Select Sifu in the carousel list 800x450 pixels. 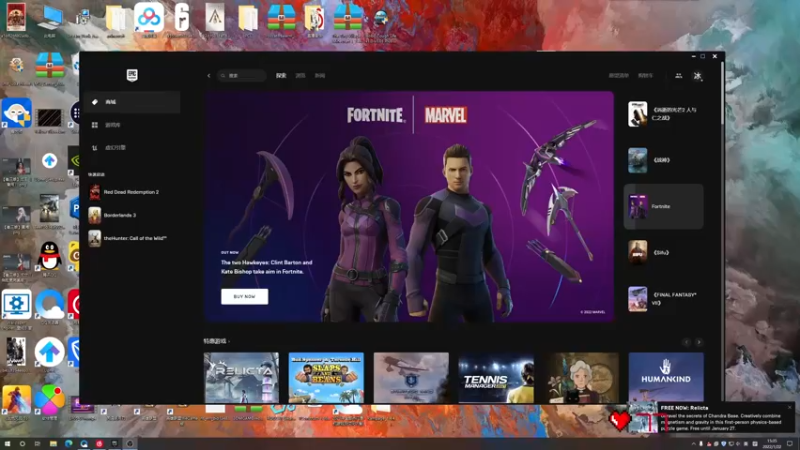pyautogui.click(x=664, y=253)
